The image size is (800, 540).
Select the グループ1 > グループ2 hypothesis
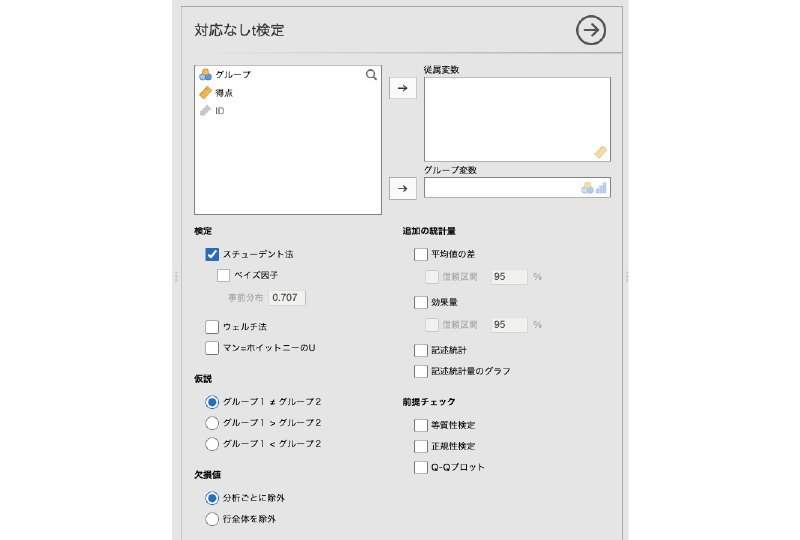(212, 423)
